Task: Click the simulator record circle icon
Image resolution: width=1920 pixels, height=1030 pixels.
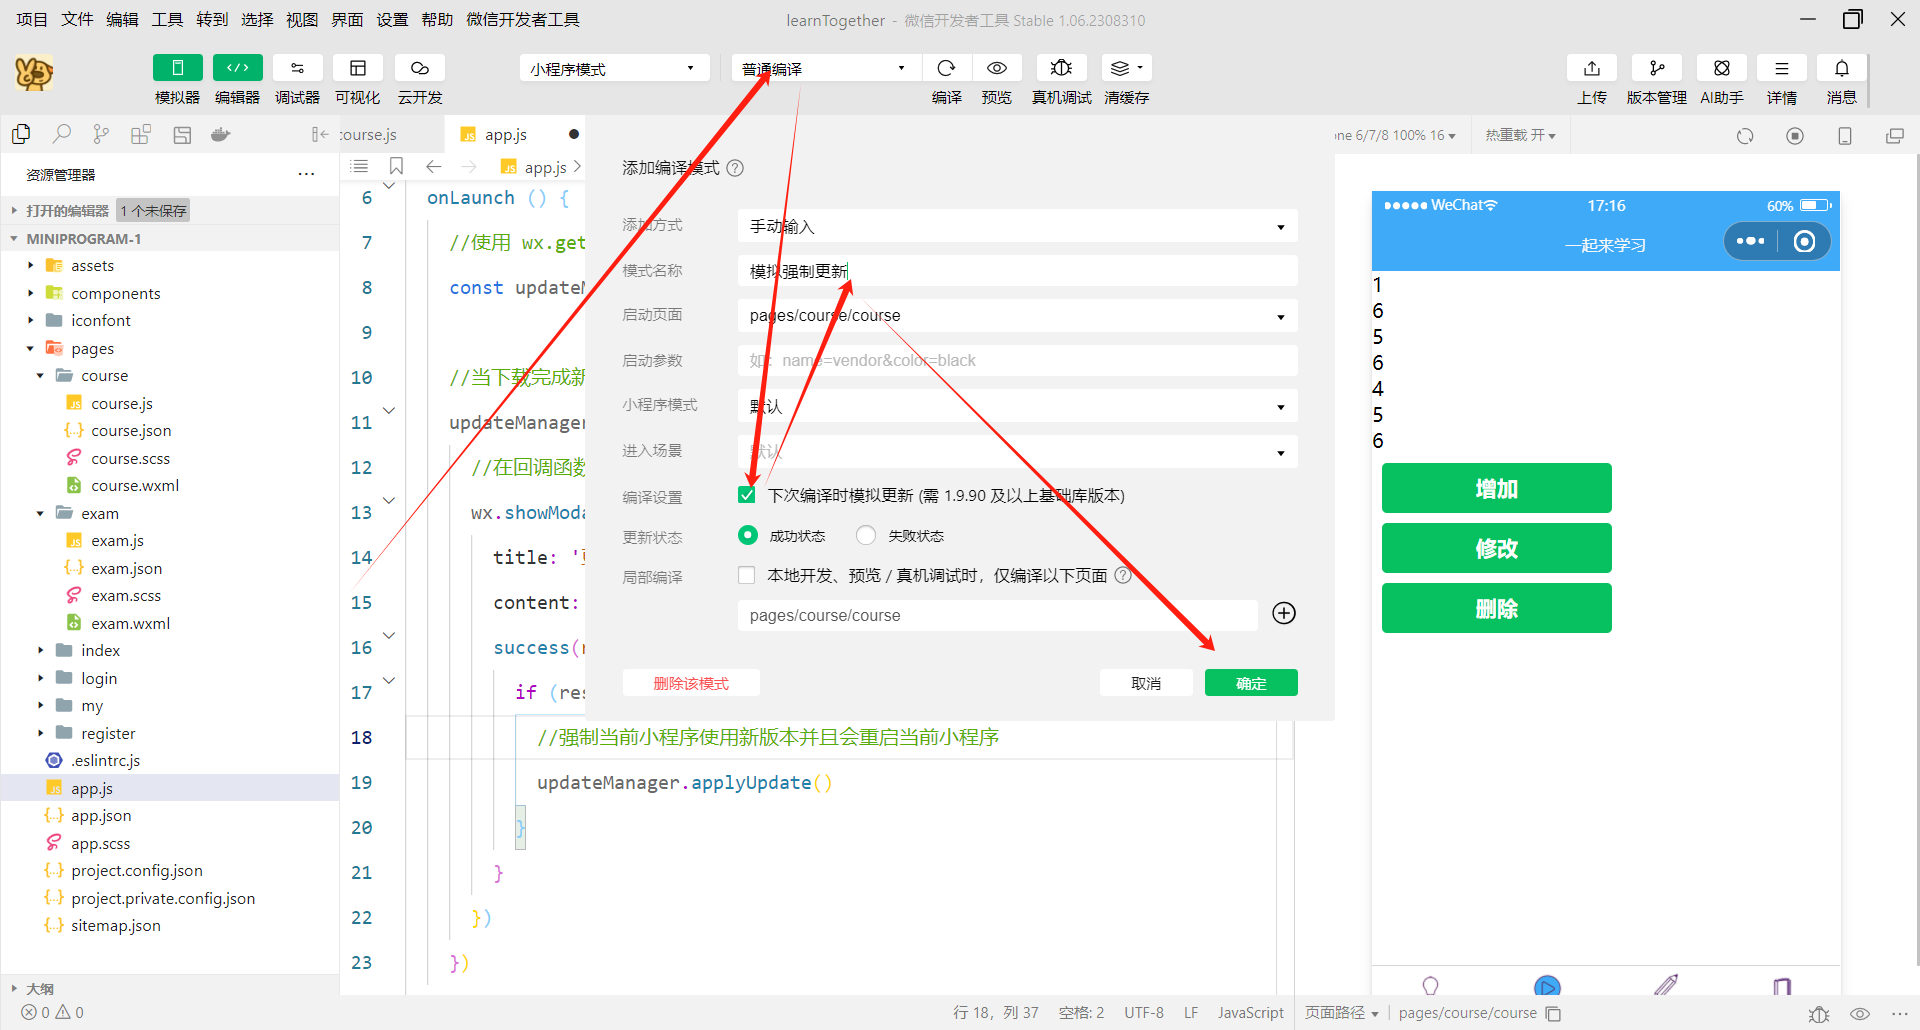Action: (x=1795, y=136)
